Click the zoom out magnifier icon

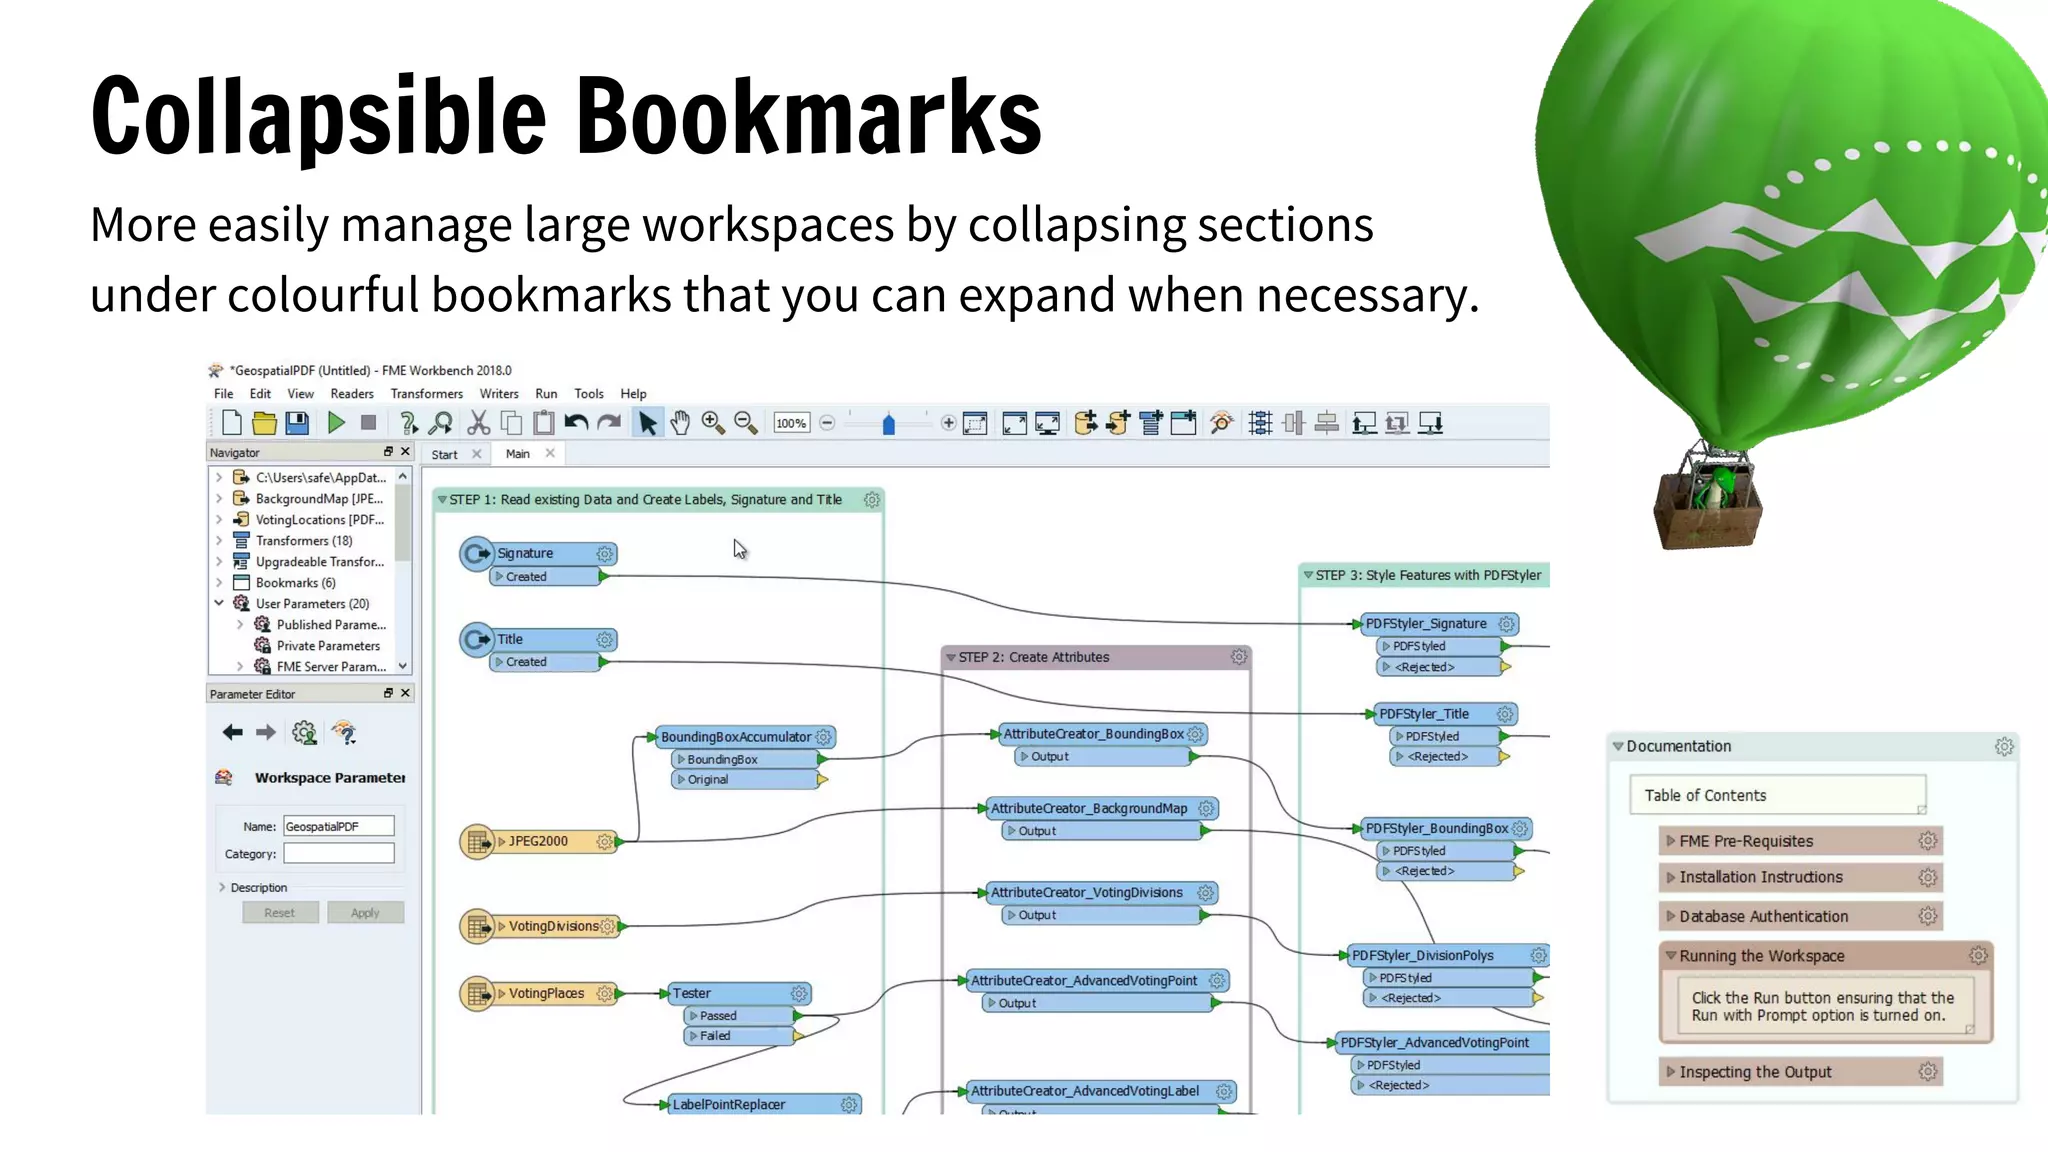[x=746, y=423]
